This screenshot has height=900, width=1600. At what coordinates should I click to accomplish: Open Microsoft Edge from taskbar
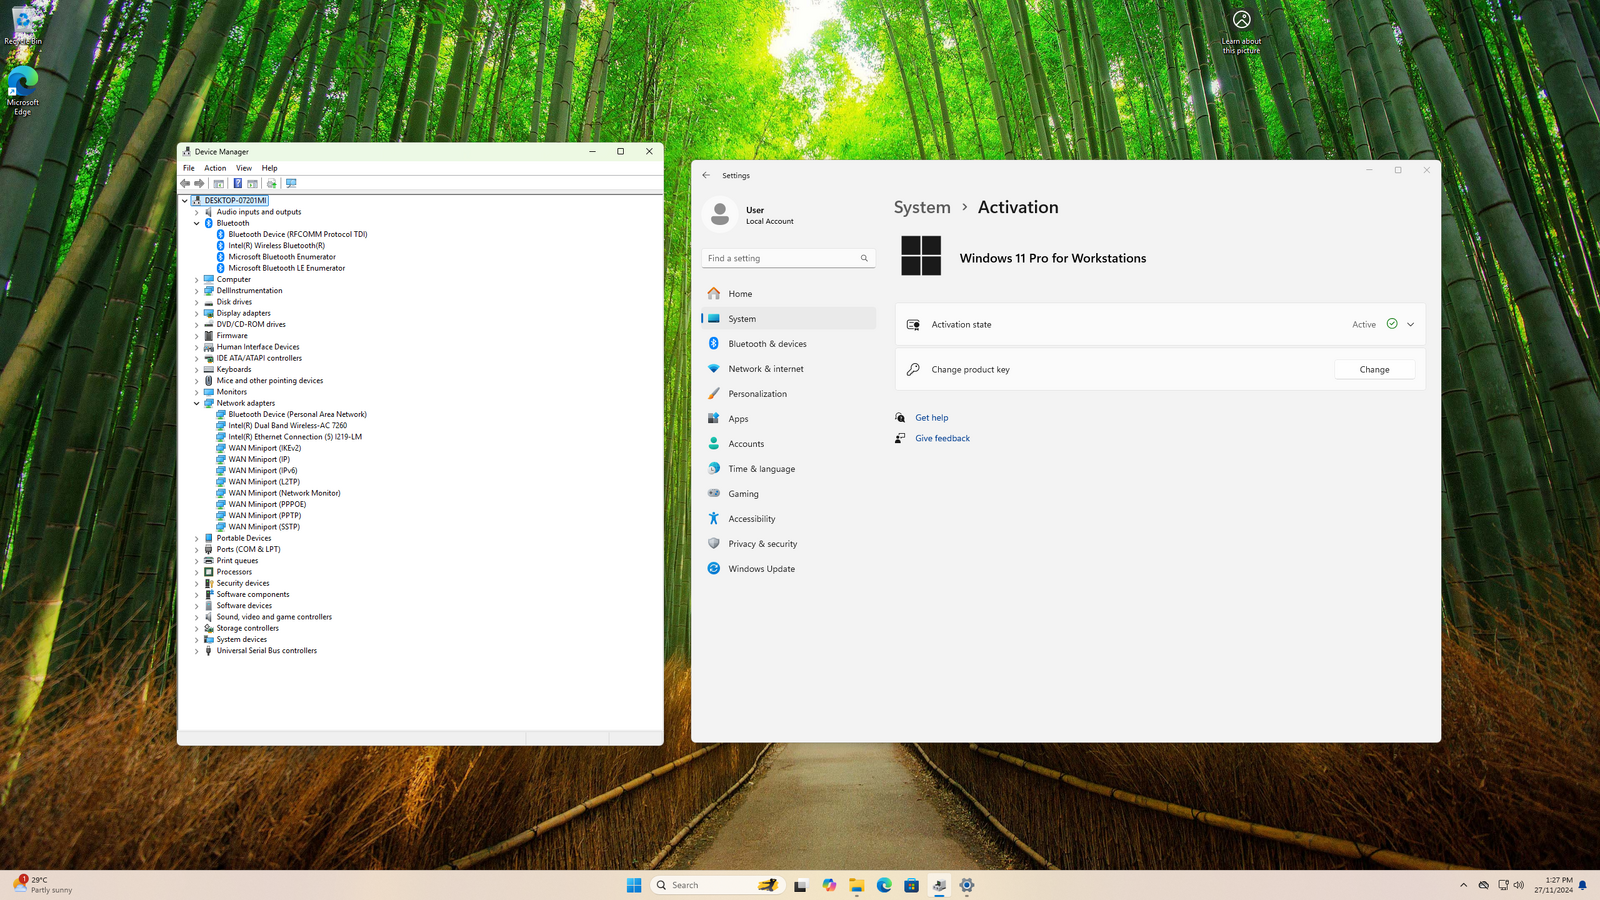[x=884, y=885]
